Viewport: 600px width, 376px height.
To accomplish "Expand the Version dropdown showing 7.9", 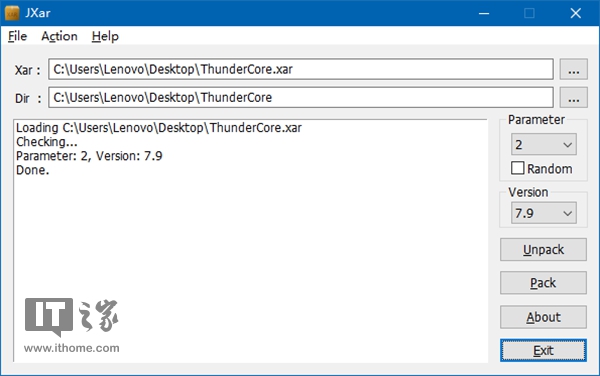I will (544, 213).
